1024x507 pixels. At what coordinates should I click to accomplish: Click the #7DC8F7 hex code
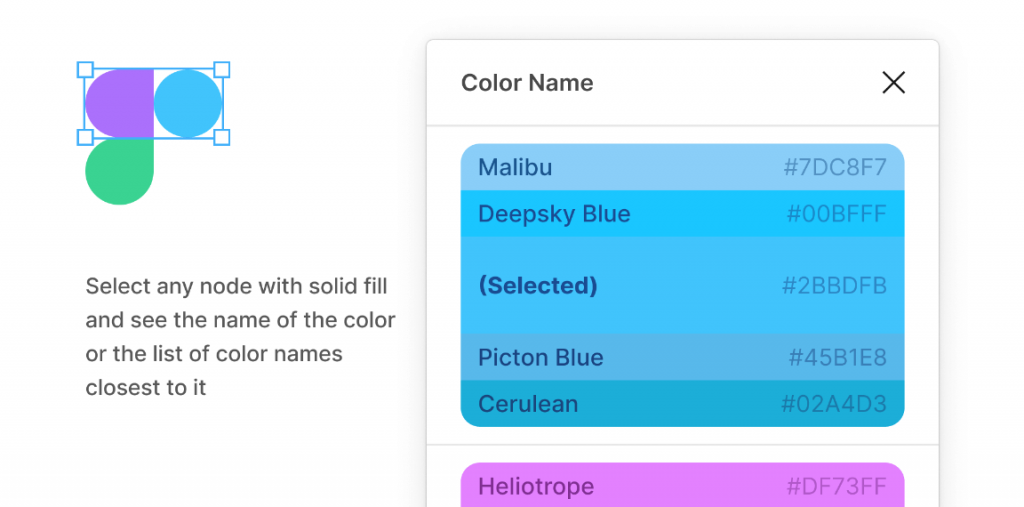click(835, 167)
